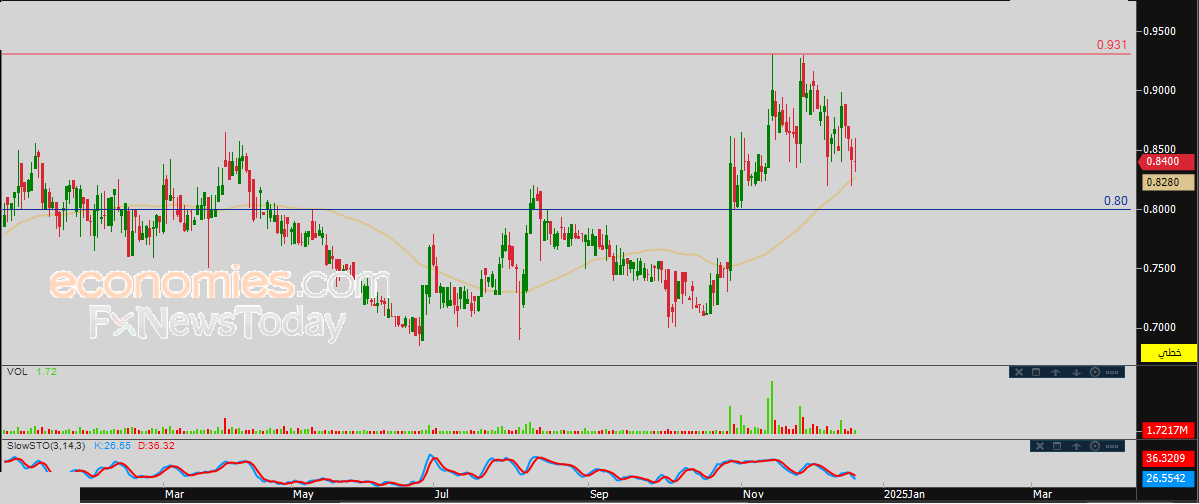
Task: Close the SlowSTO indicator panel
Action: [1038, 446]
